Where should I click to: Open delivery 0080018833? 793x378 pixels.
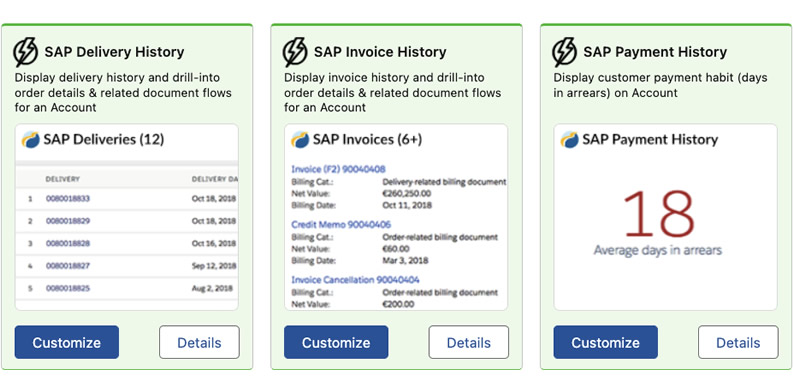[x=68, y=199]
